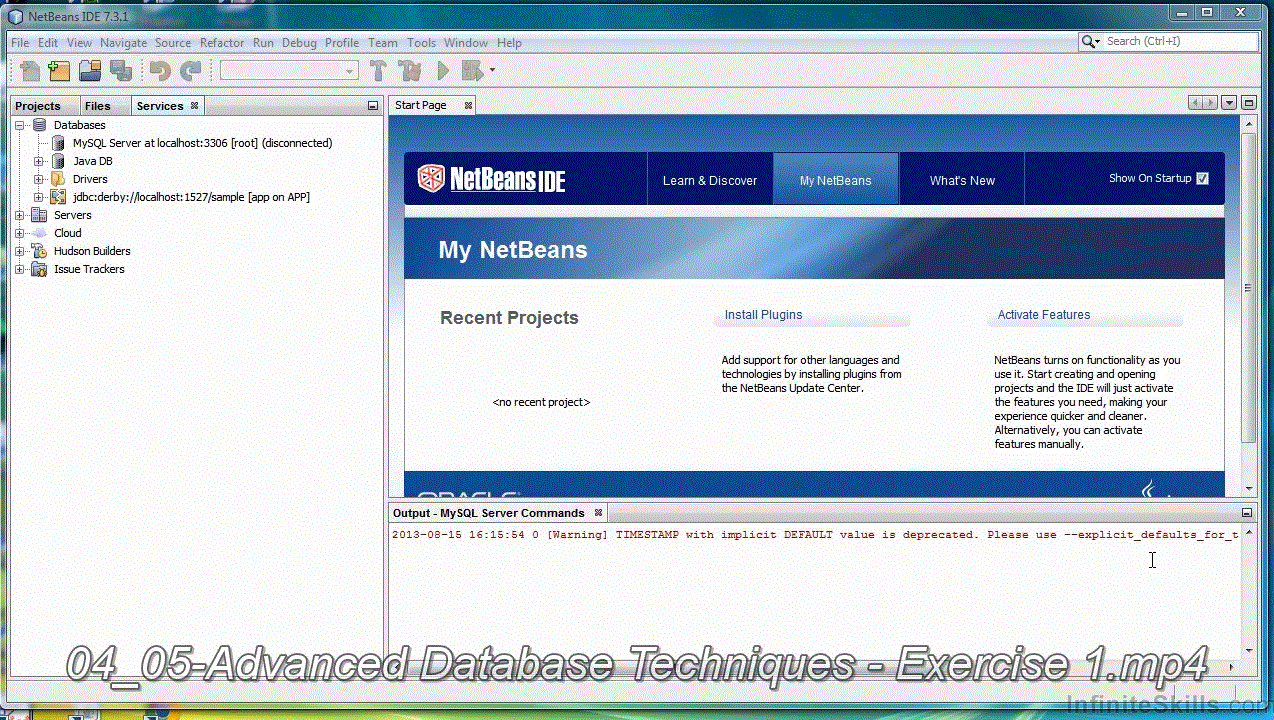The height and width of the screenshot is (720, 1274).
Task: Expand the Servers tree node
Action: click(x=20, y=215)
